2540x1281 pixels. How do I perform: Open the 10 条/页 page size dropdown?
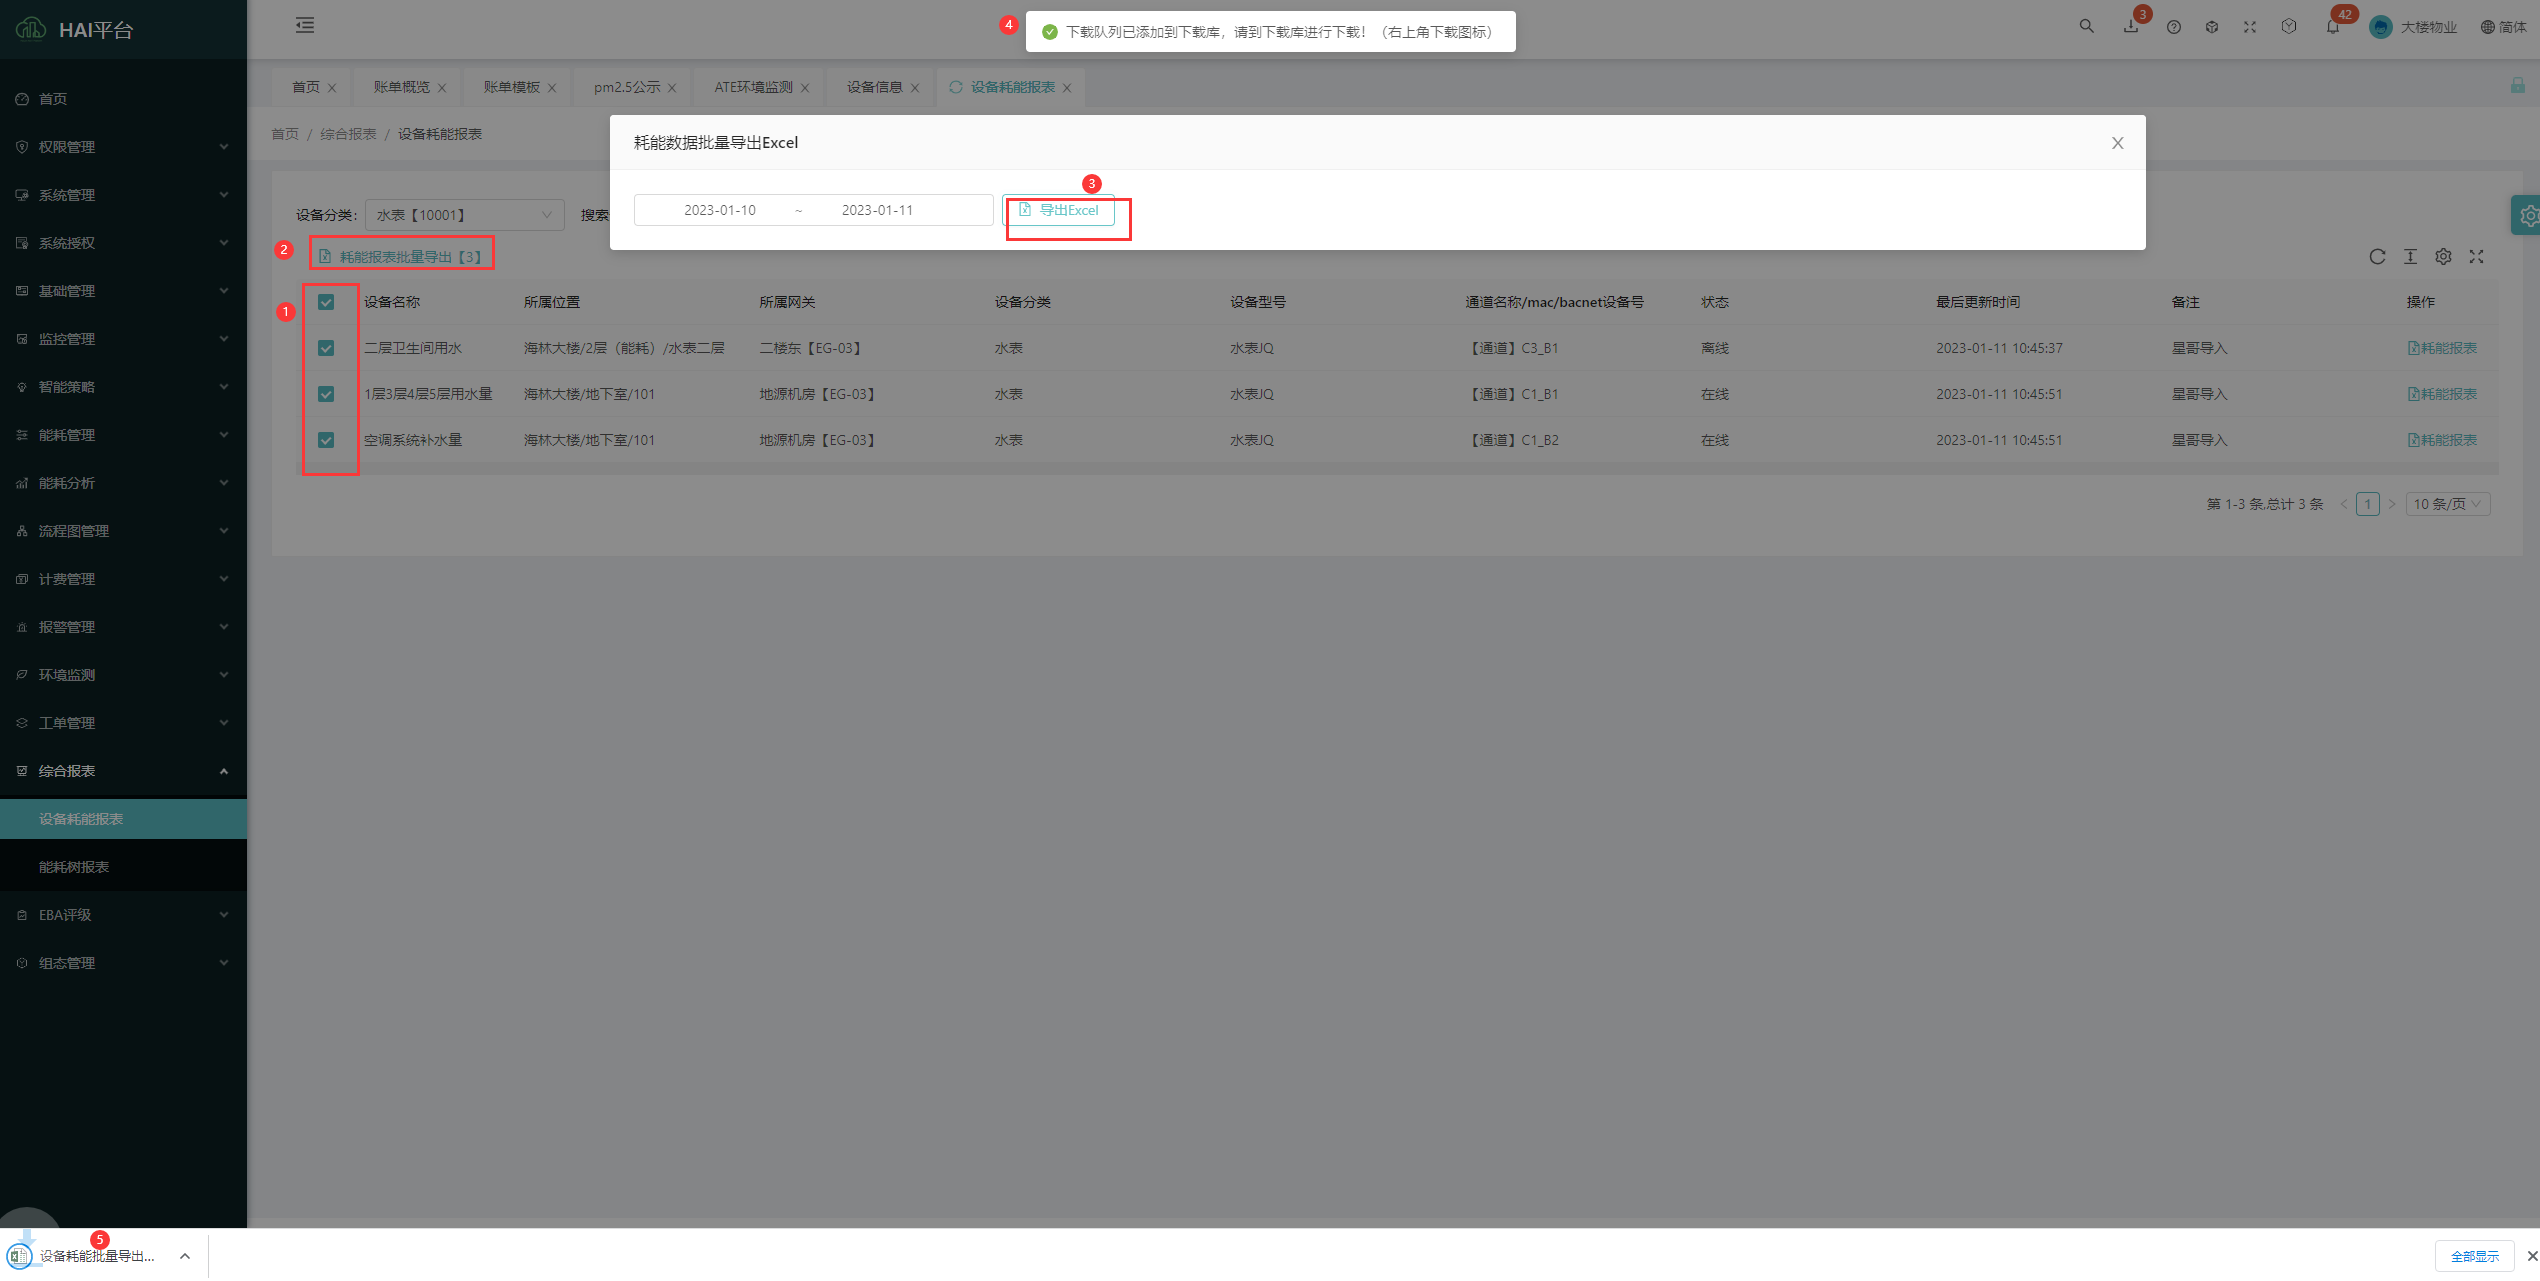tap(2448, 504)
